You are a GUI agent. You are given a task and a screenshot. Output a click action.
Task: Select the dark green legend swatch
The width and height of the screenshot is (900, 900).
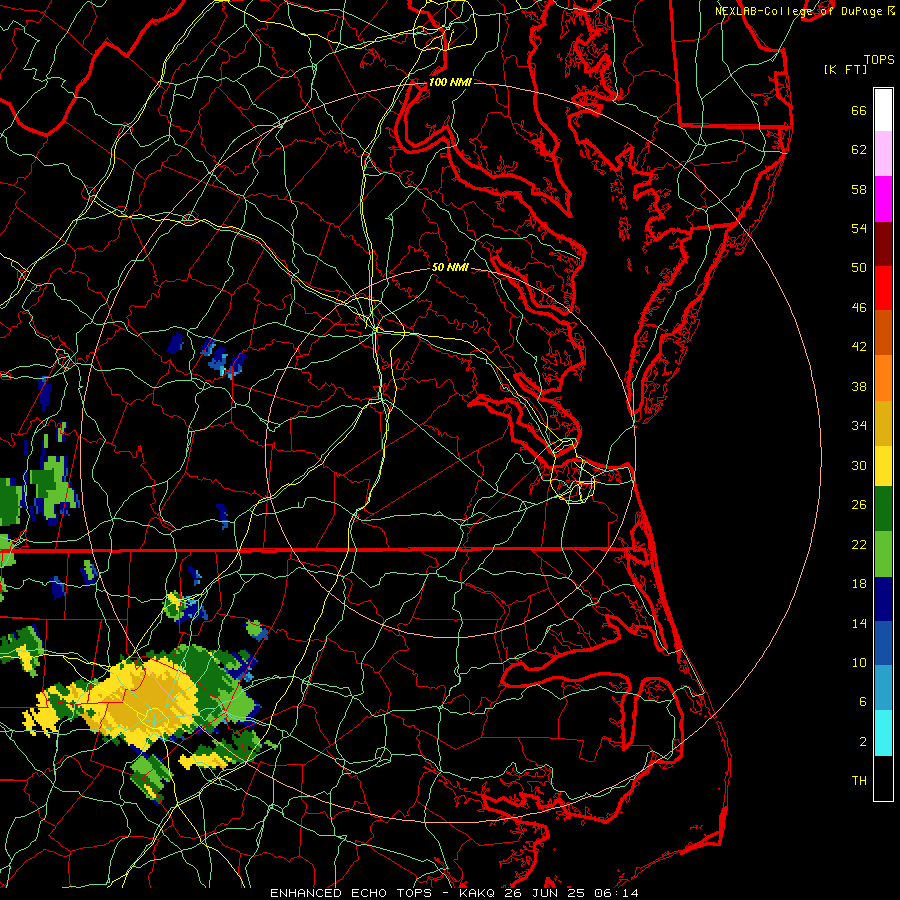[883, 509]
